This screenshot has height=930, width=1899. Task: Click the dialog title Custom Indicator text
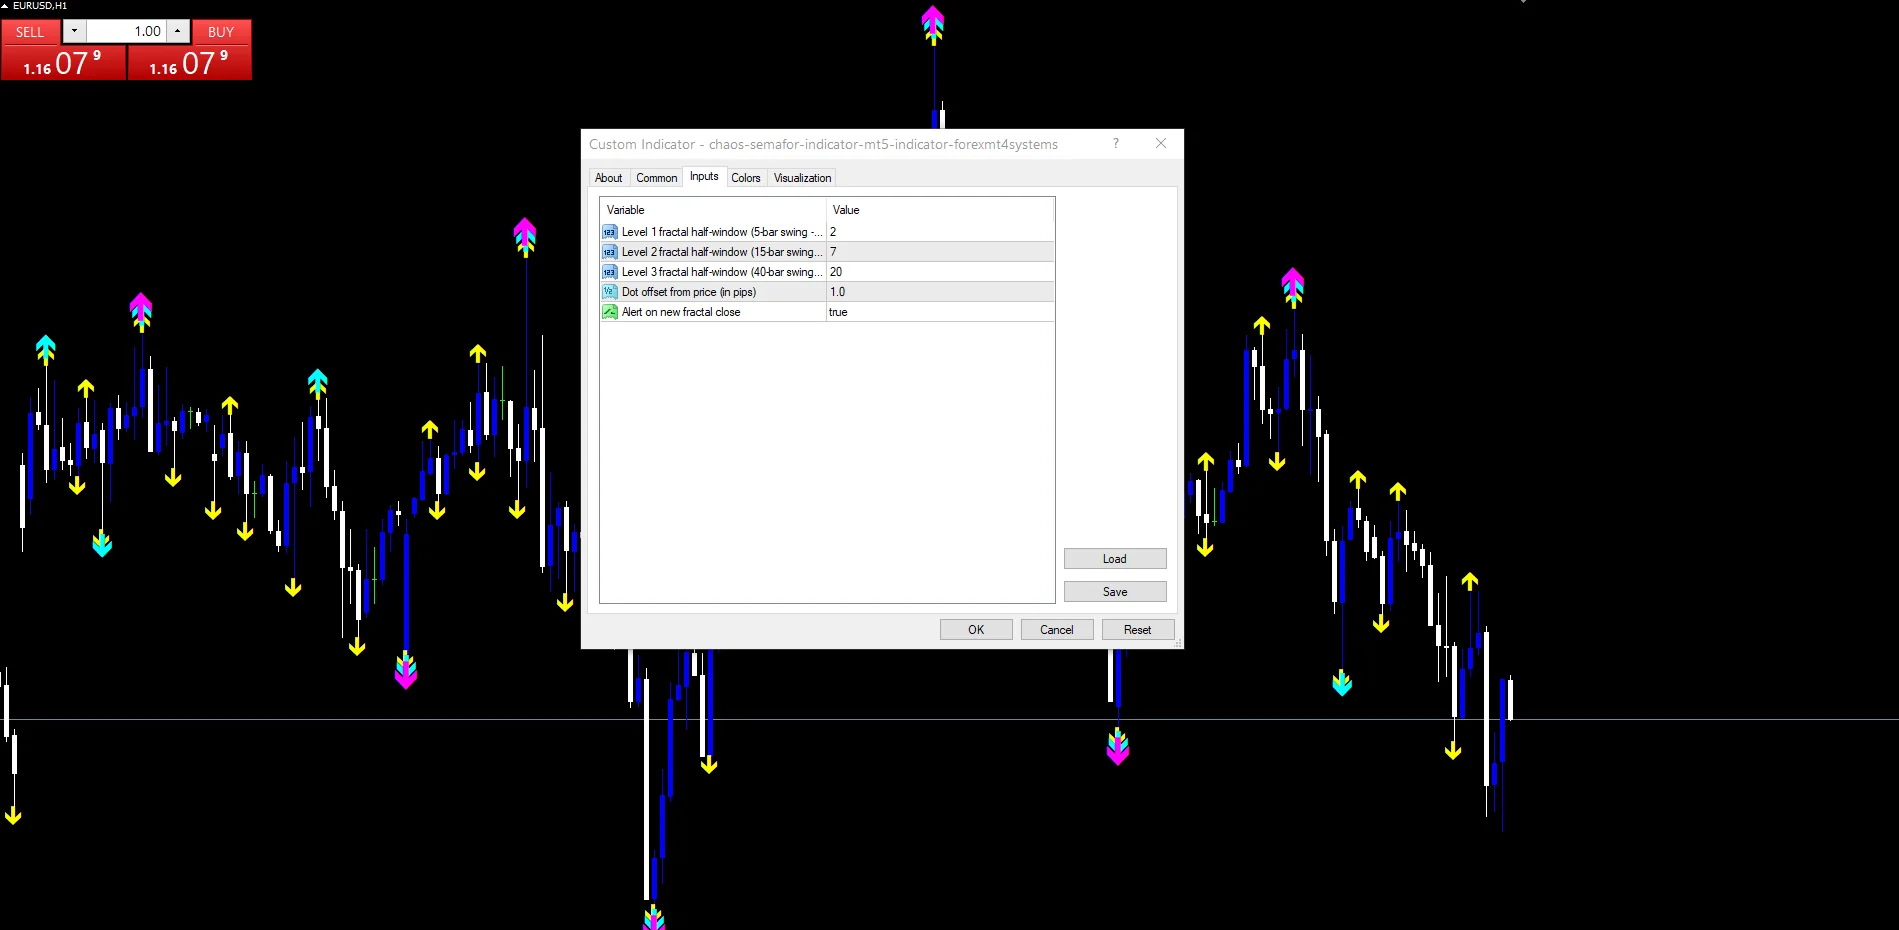tap(823, 144)
